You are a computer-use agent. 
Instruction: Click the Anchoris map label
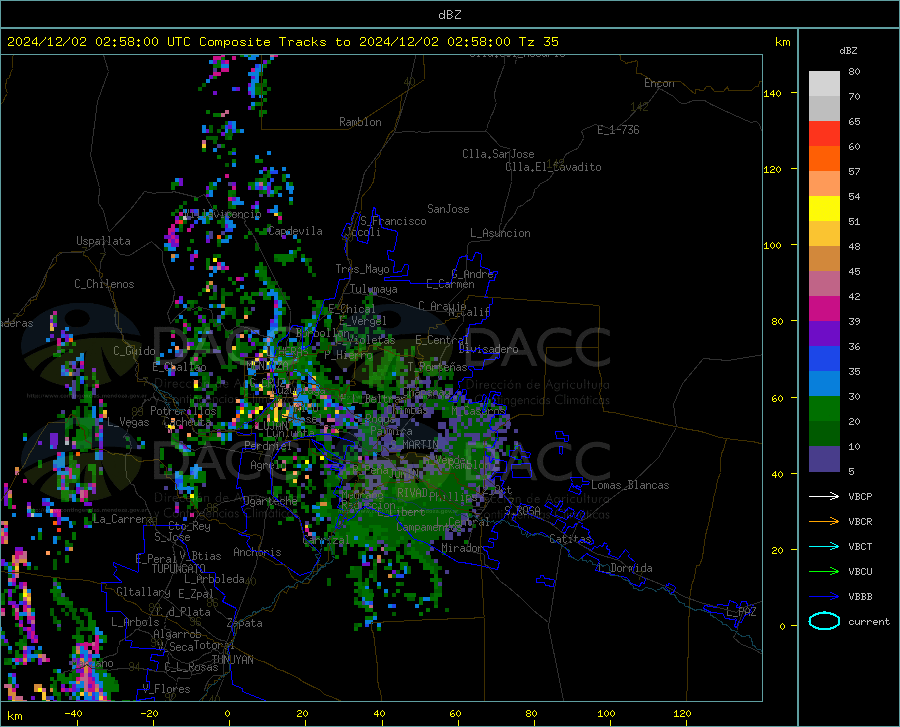[257, 552]
